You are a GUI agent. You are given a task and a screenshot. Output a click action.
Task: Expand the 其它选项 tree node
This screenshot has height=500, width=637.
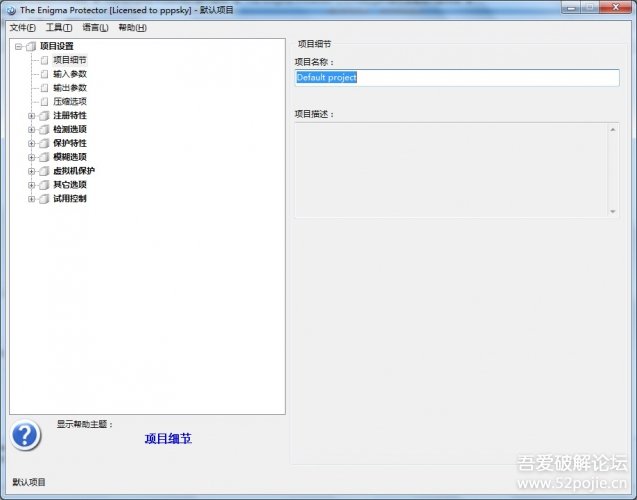tap(31, 185)
